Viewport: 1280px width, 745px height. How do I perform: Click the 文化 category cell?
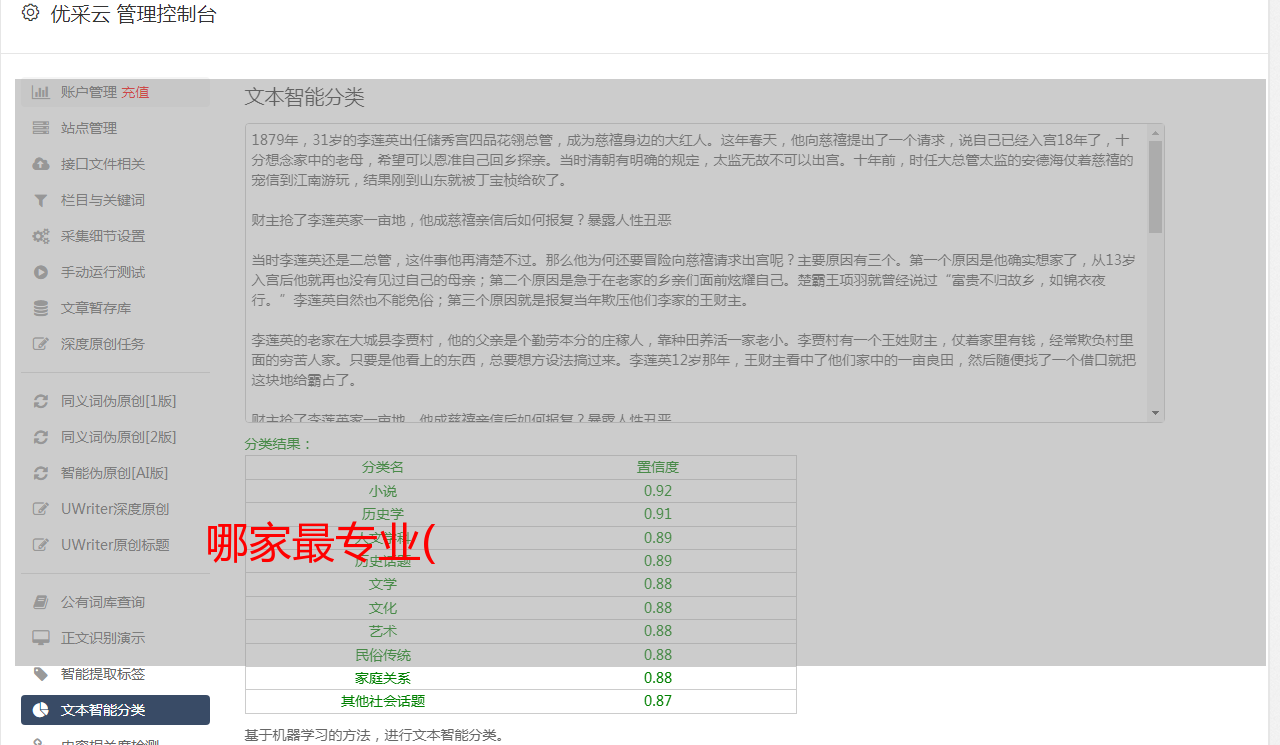point(383,608)
